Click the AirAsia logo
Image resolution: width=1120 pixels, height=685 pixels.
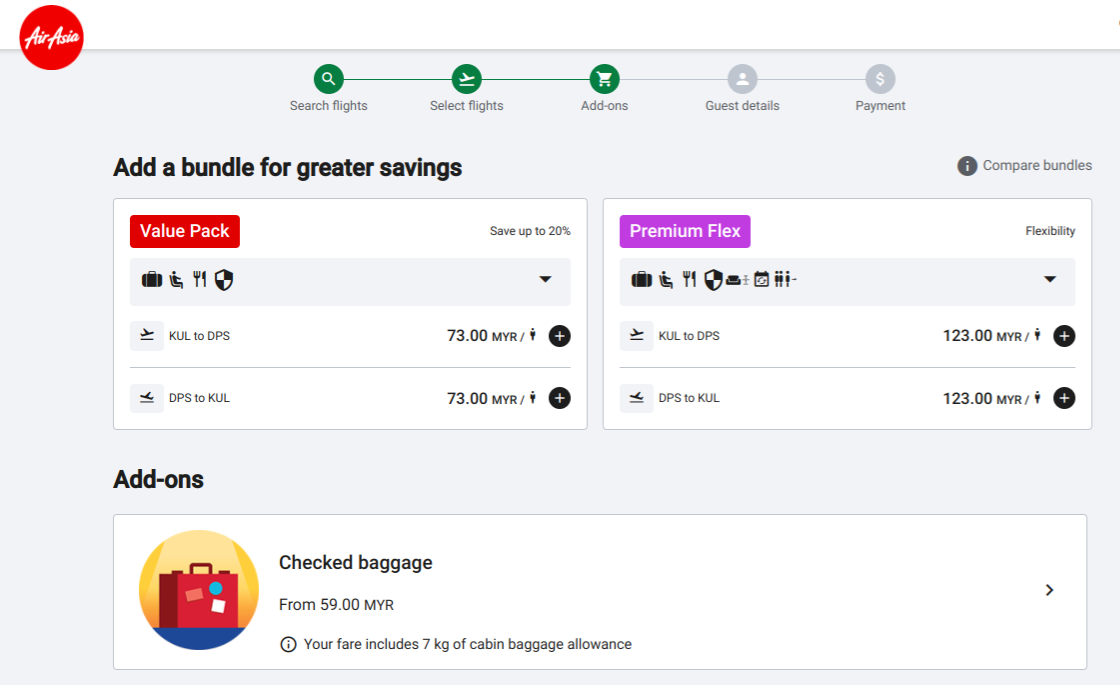pos(51,38)
